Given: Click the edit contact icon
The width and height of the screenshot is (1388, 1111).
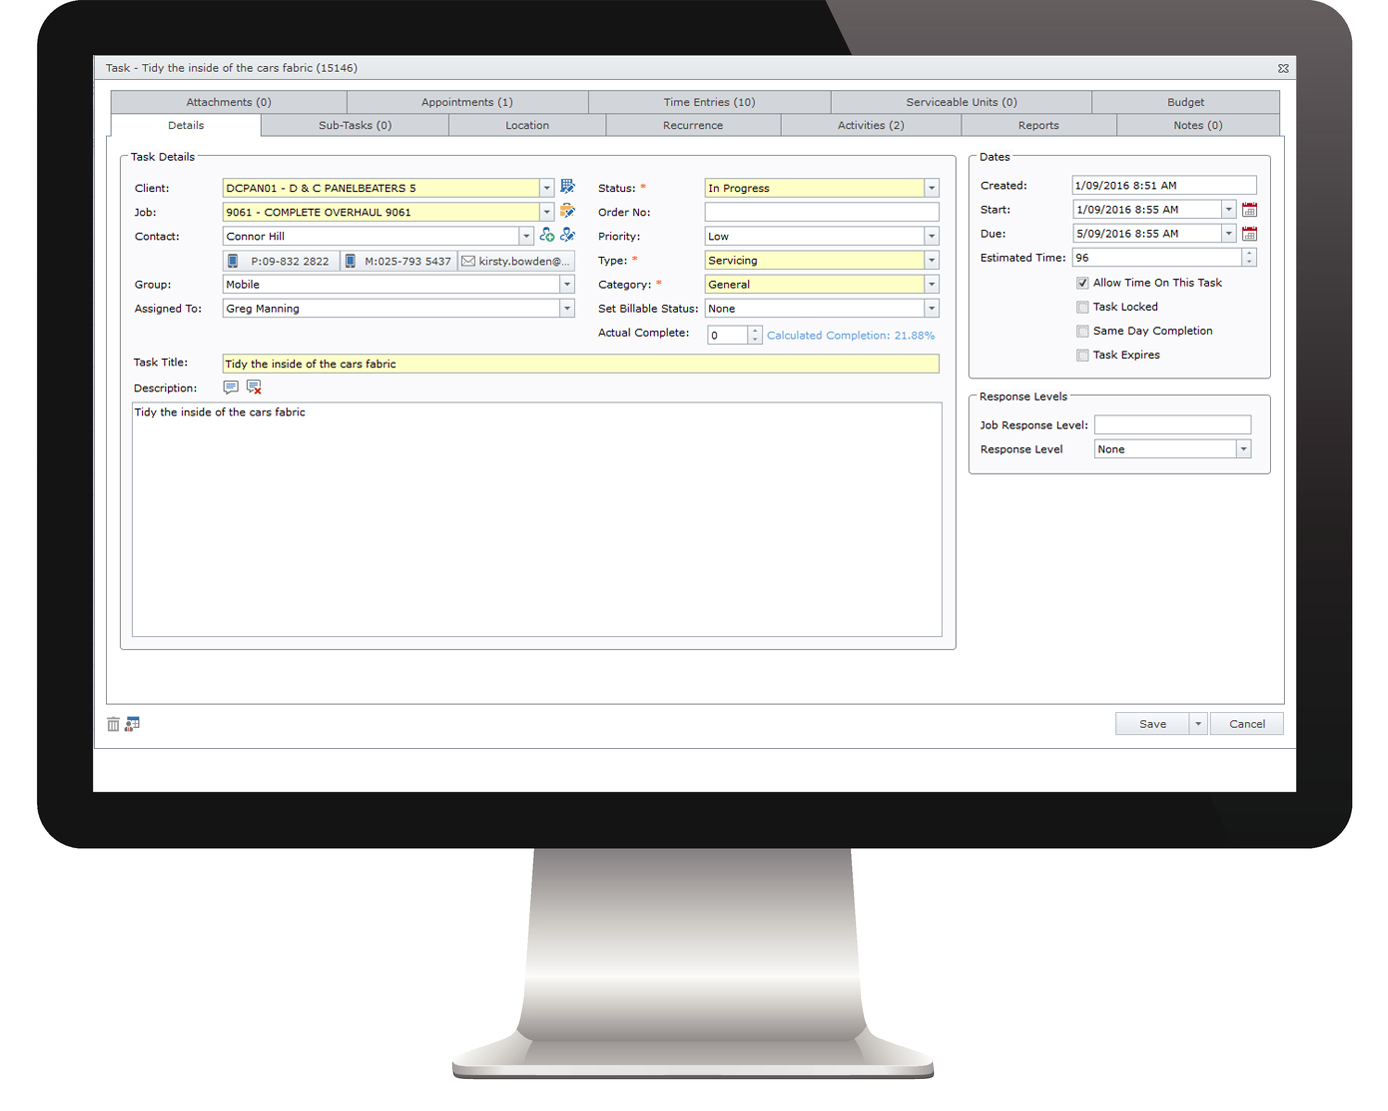Looking at the screenshot, I should (567, 235).
